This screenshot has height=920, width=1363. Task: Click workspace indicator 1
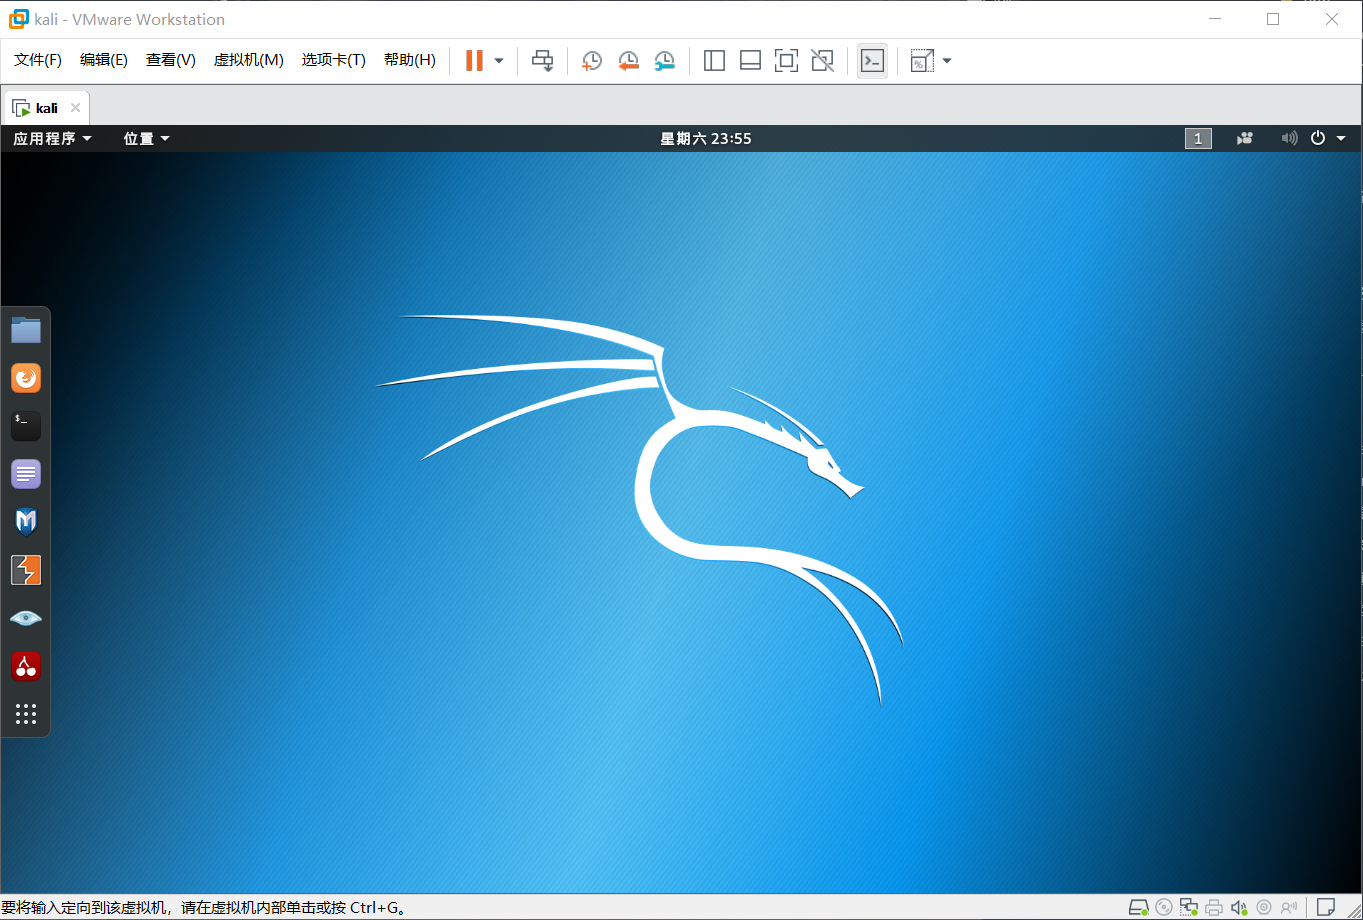tap(1198, 139)
